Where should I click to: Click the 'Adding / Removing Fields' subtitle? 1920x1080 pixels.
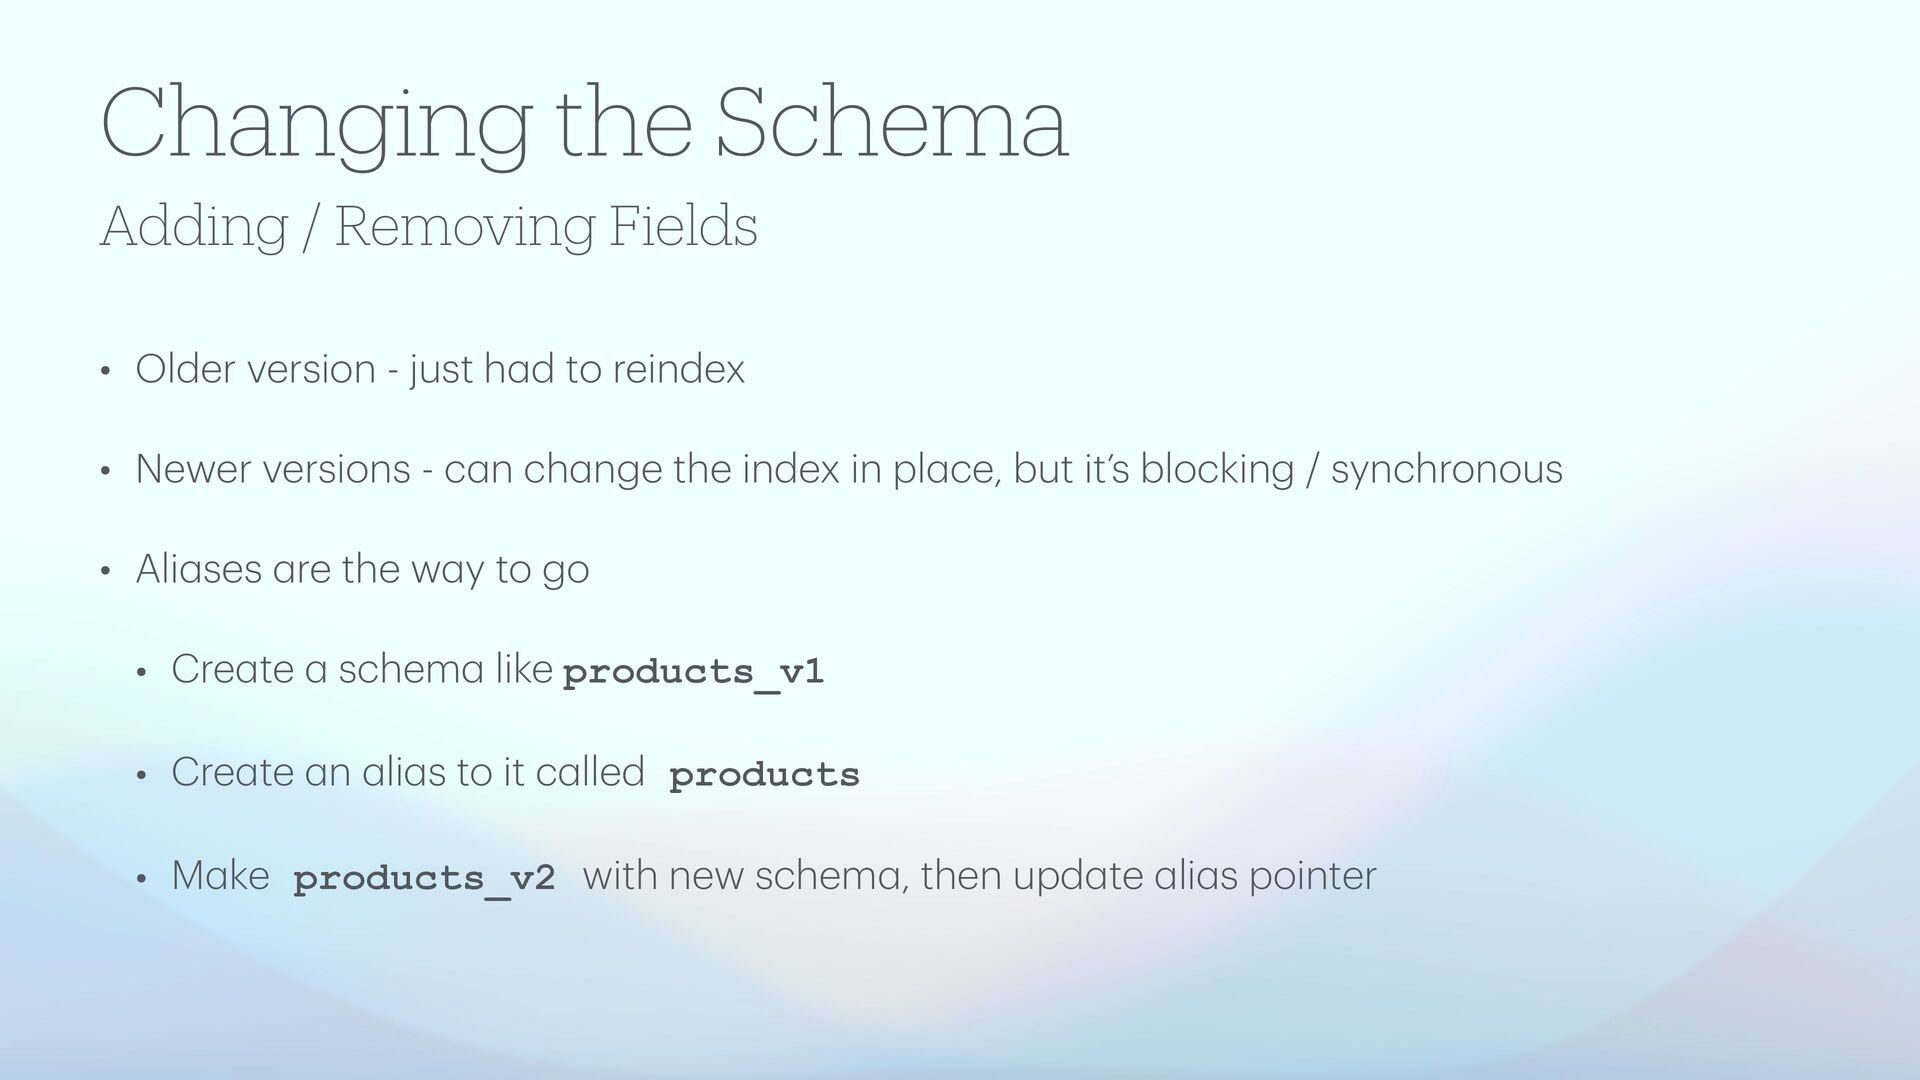[428, 226]
